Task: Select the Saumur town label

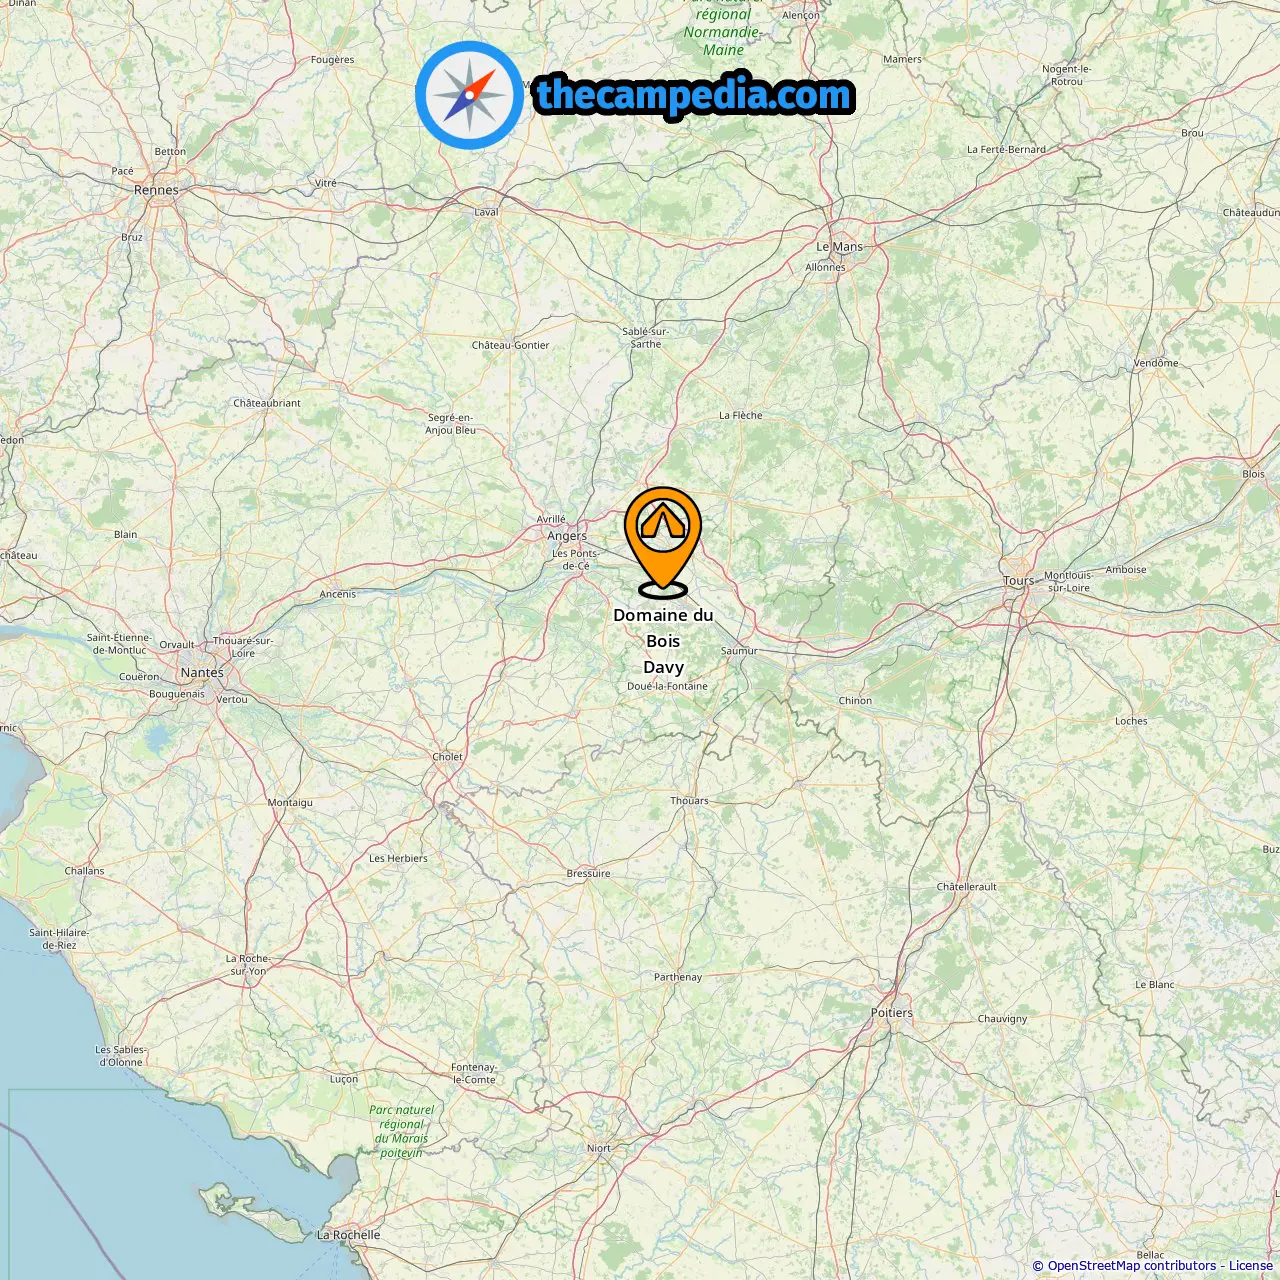Action: tap(739, 651)
